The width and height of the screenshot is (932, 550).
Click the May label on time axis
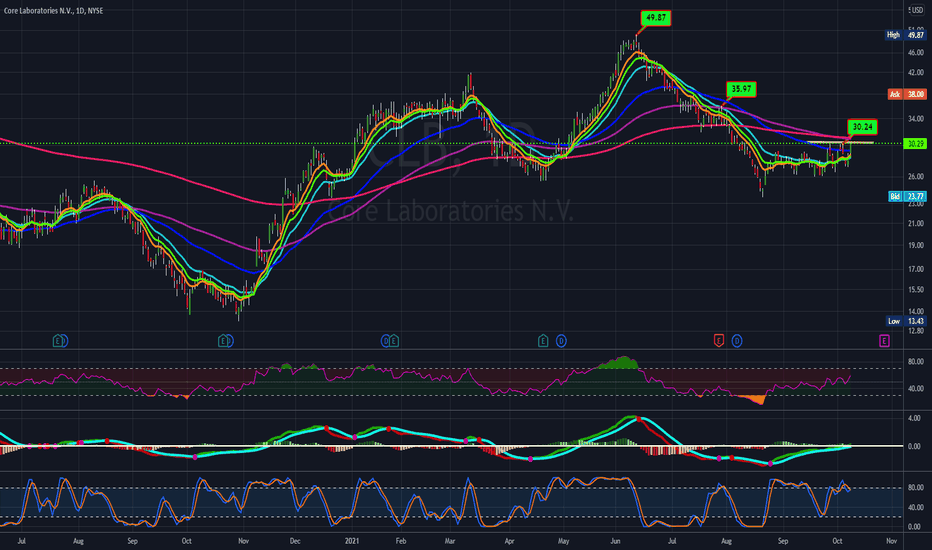click(x=563, y=541)
